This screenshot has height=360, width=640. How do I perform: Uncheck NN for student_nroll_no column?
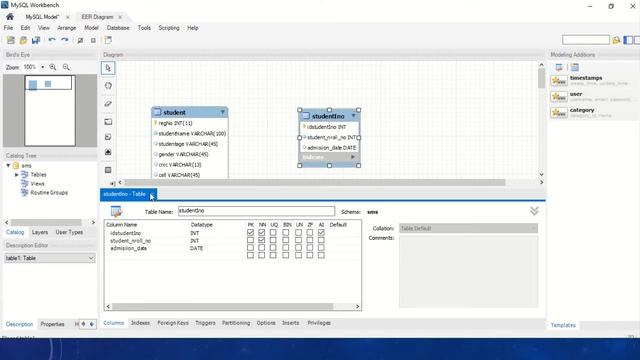262,240
